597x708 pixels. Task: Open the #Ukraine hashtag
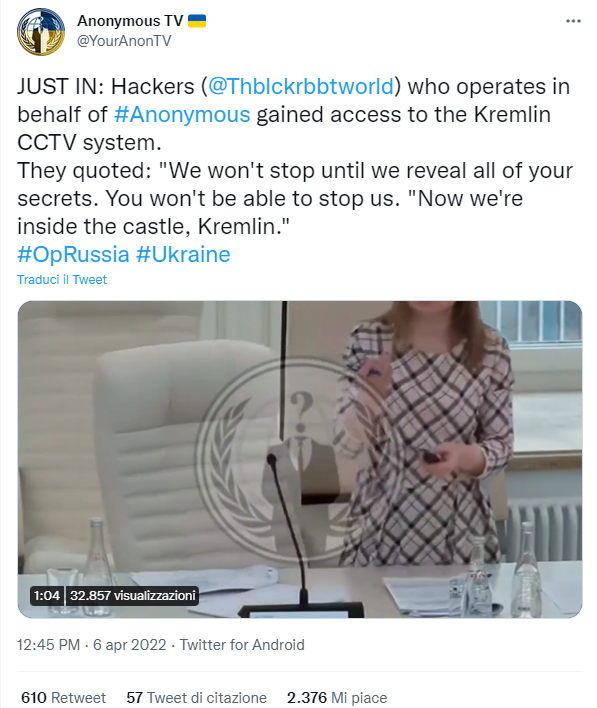pos(183,254)
